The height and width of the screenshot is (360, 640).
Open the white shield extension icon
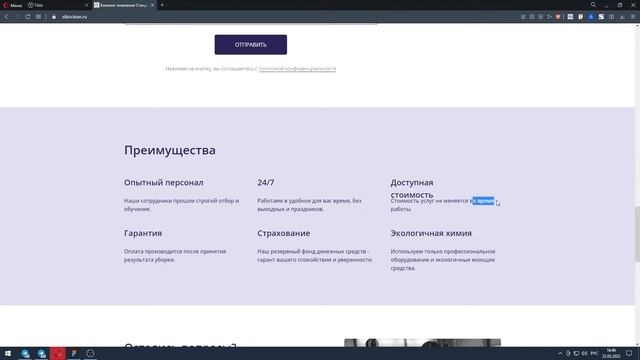pyautogui.click(x=580, y=17)
